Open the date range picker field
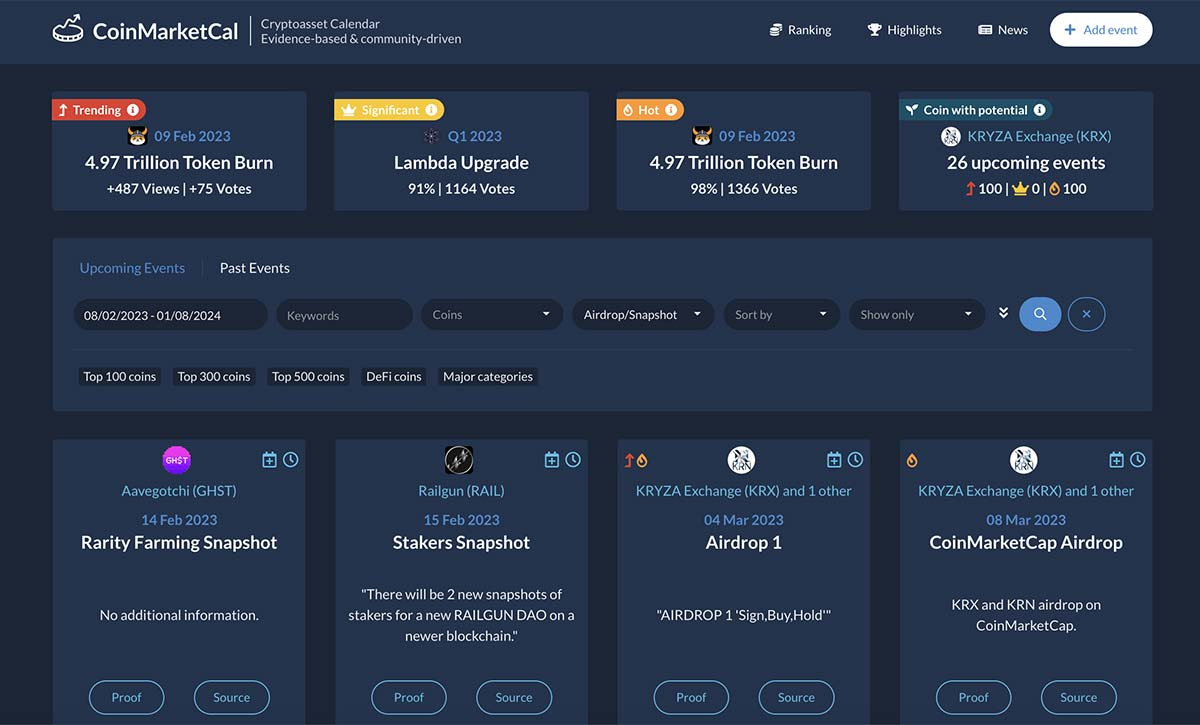The height and width of the screenshot is (725, 1200). [x=170, y=314]
